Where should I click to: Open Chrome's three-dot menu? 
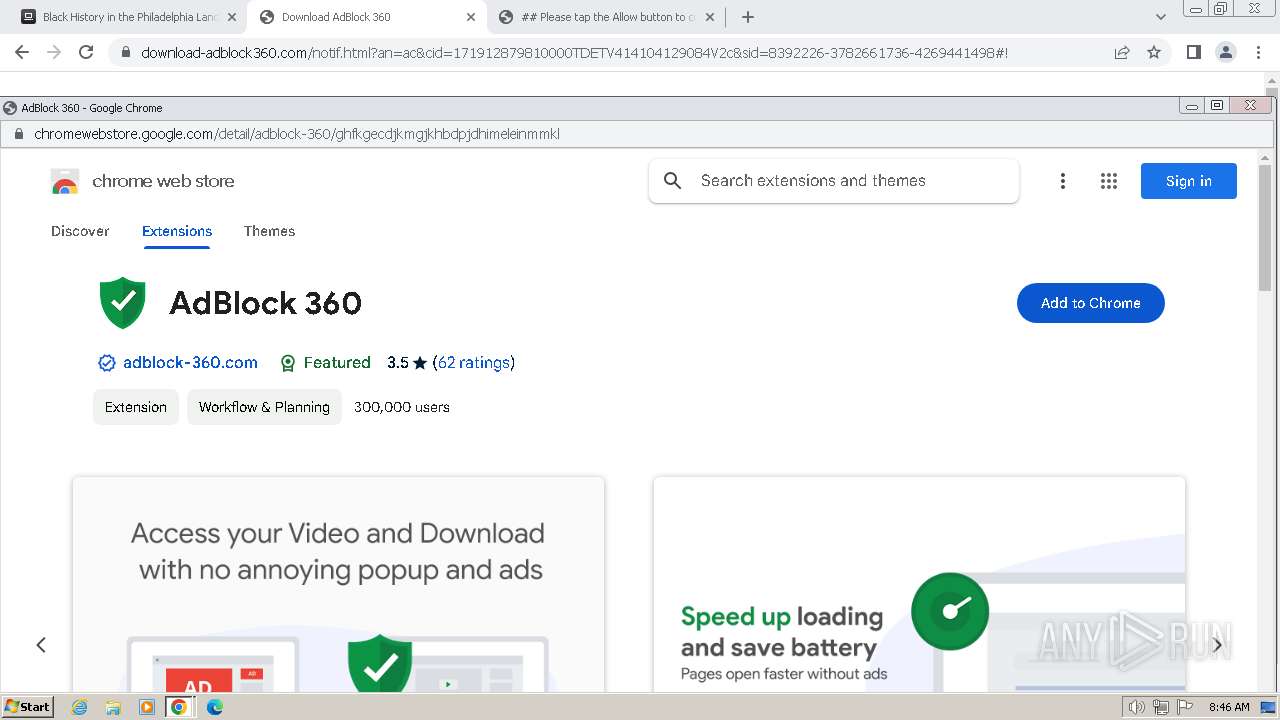(1259, 52)
